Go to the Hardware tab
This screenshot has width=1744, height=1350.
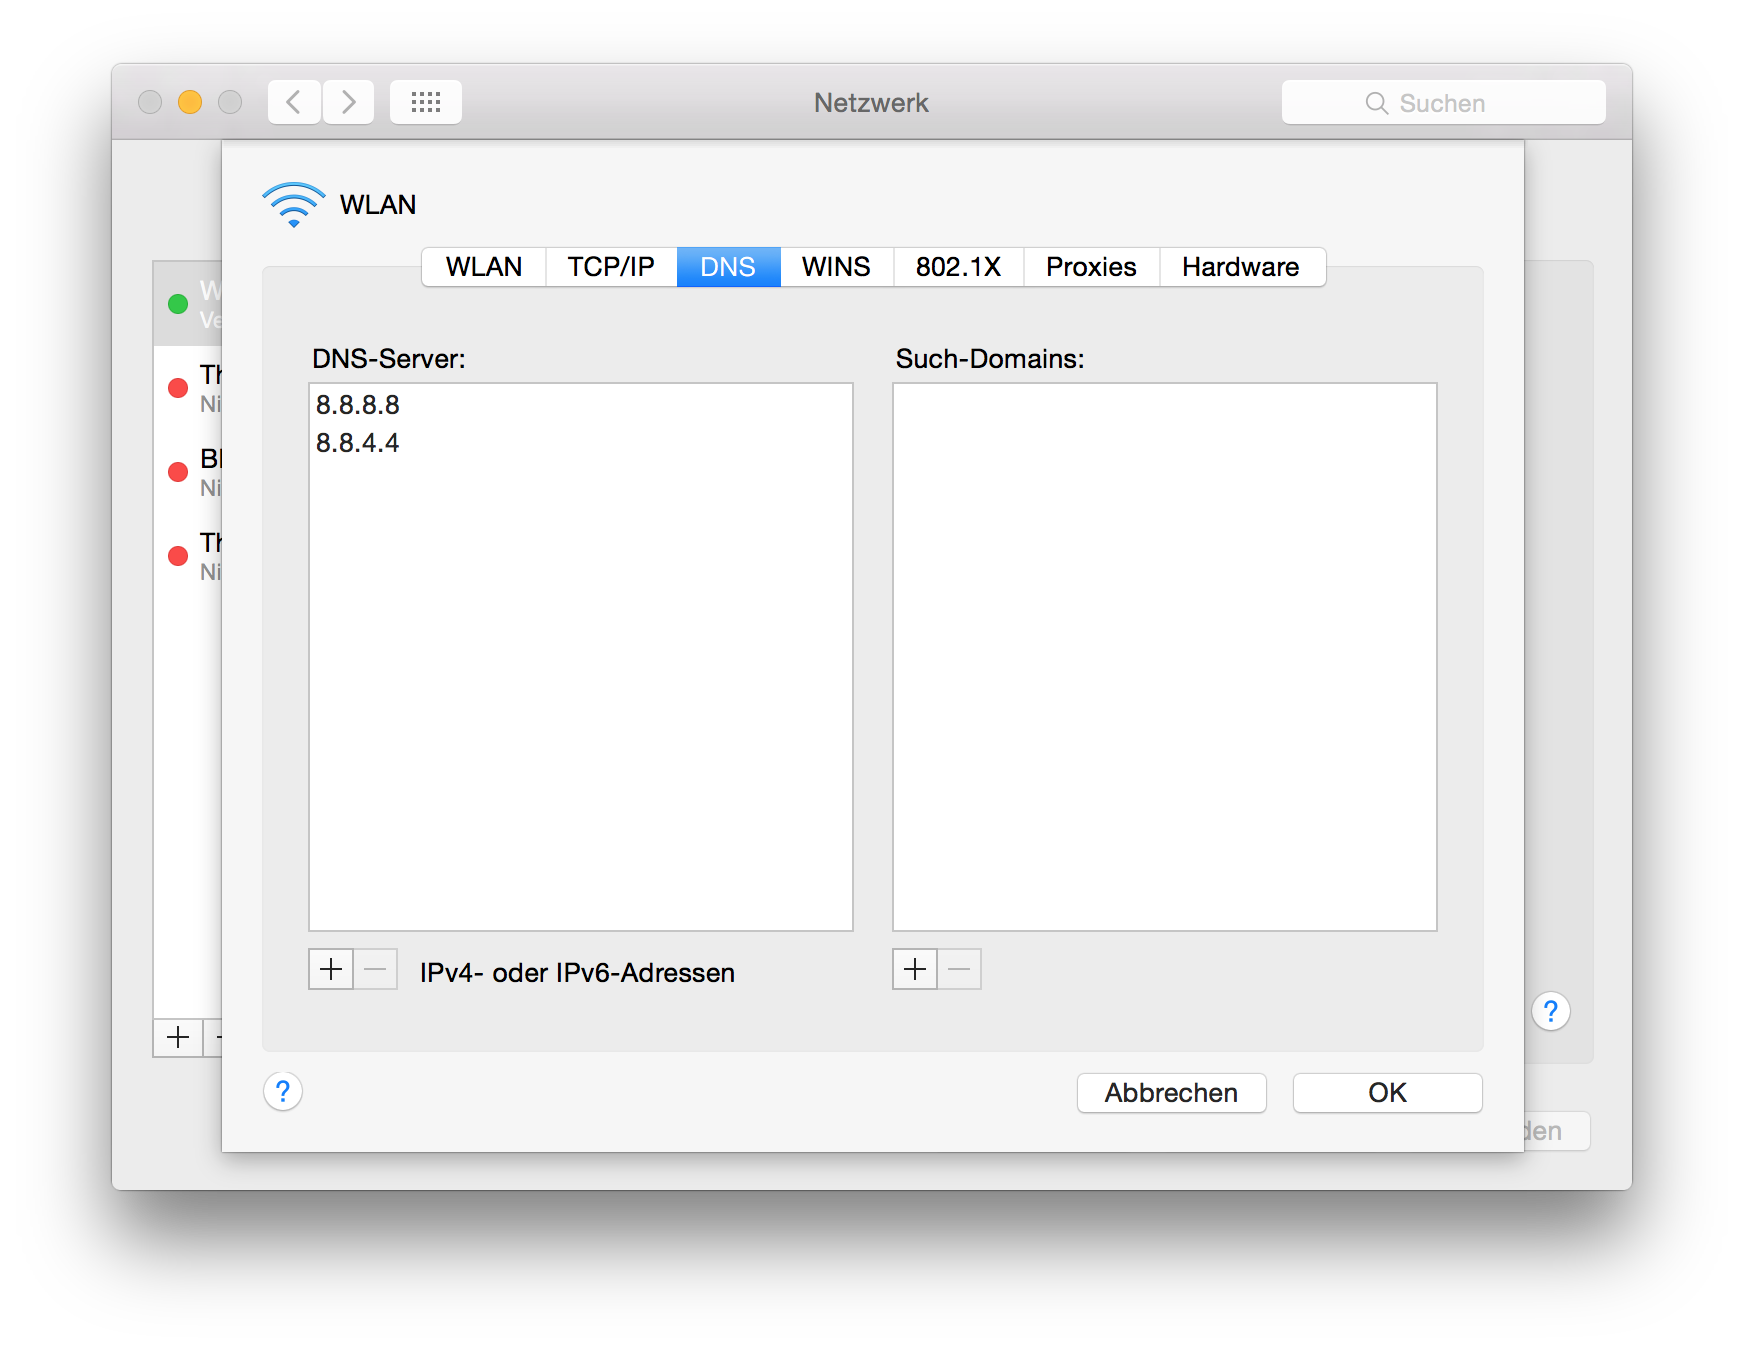(x=1240, y=267)
